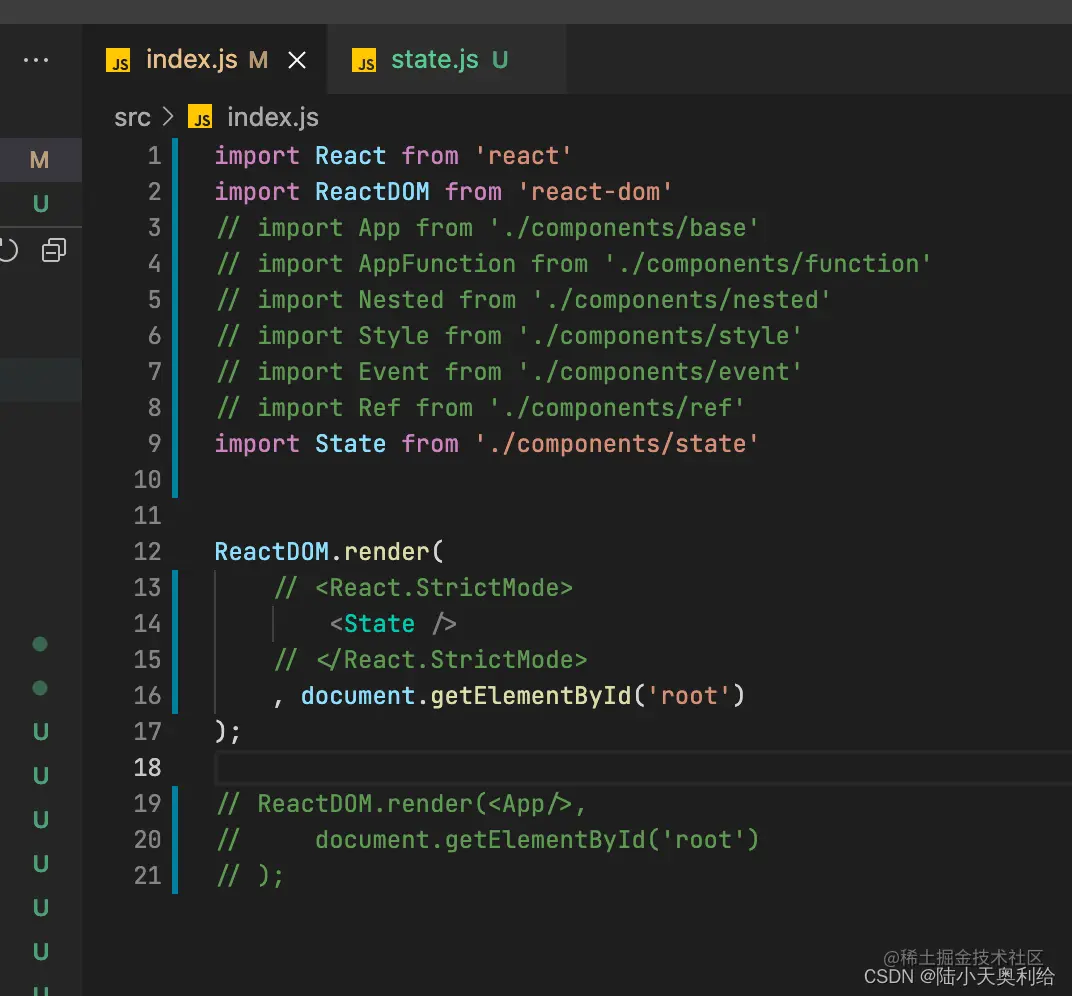Image resolution: width=1072 pixels, height=996 pixels.
Task: Click the JS icon in the breadcrumb
Action: 200,118
